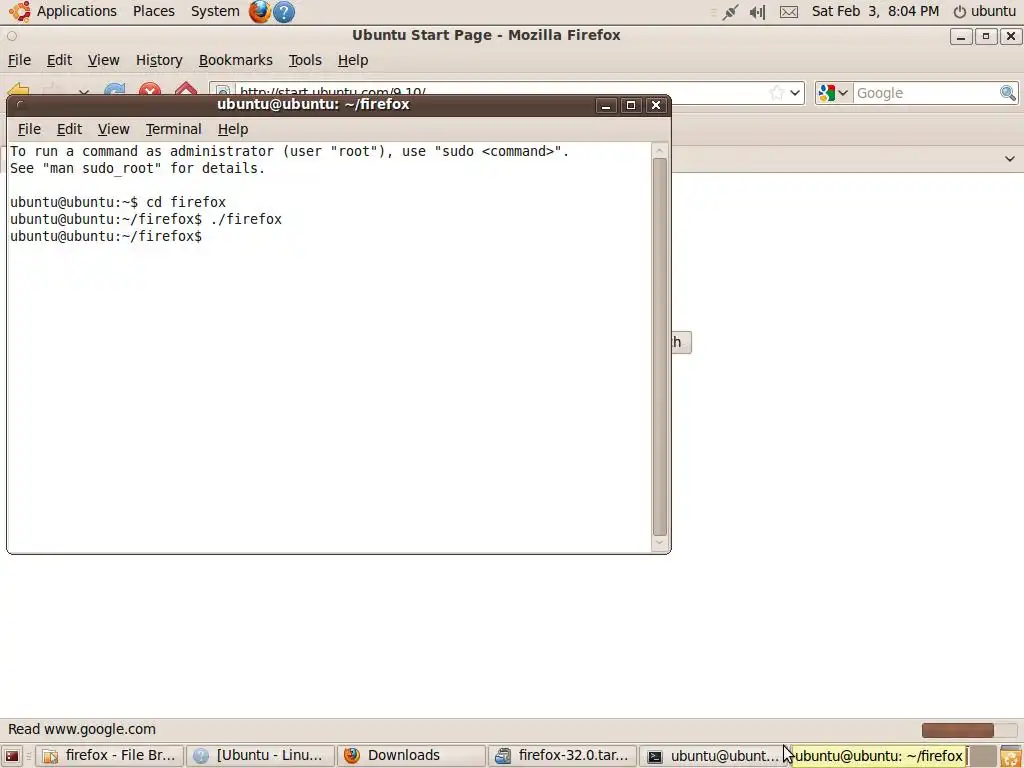Open the mail envelope indicator
1024x768 pixels.
click(x=789, y=12)
